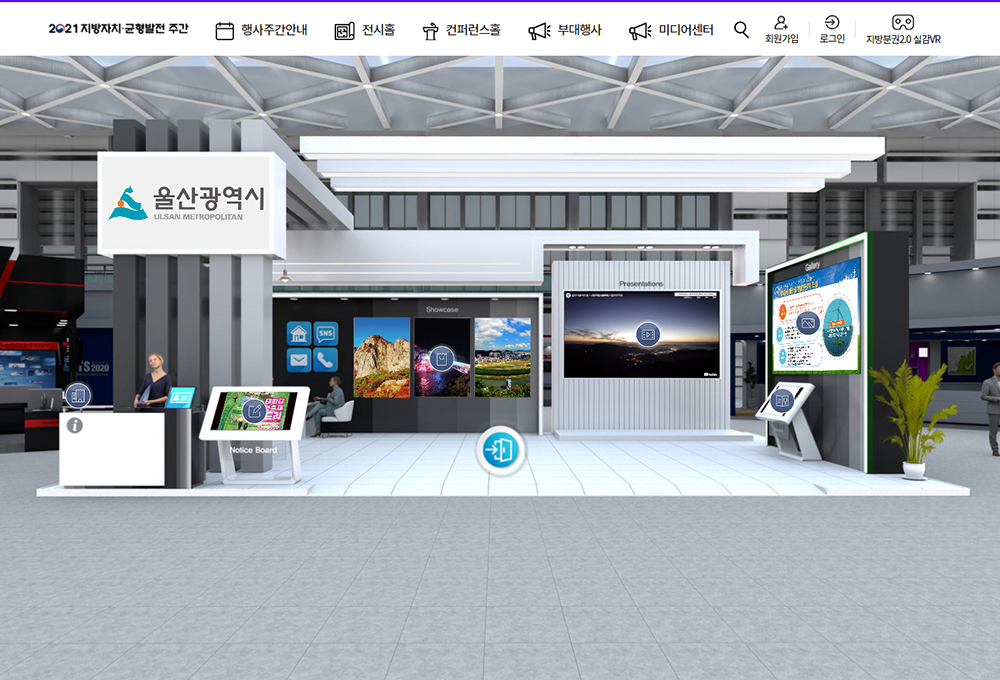Click the Presentations label above the video
Viewport: 1000px width, 680px height.
click(x=641, y=284)
